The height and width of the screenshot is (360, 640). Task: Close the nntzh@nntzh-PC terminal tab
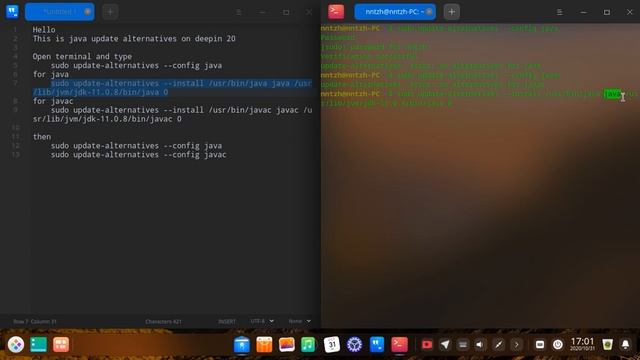[429, 11]
